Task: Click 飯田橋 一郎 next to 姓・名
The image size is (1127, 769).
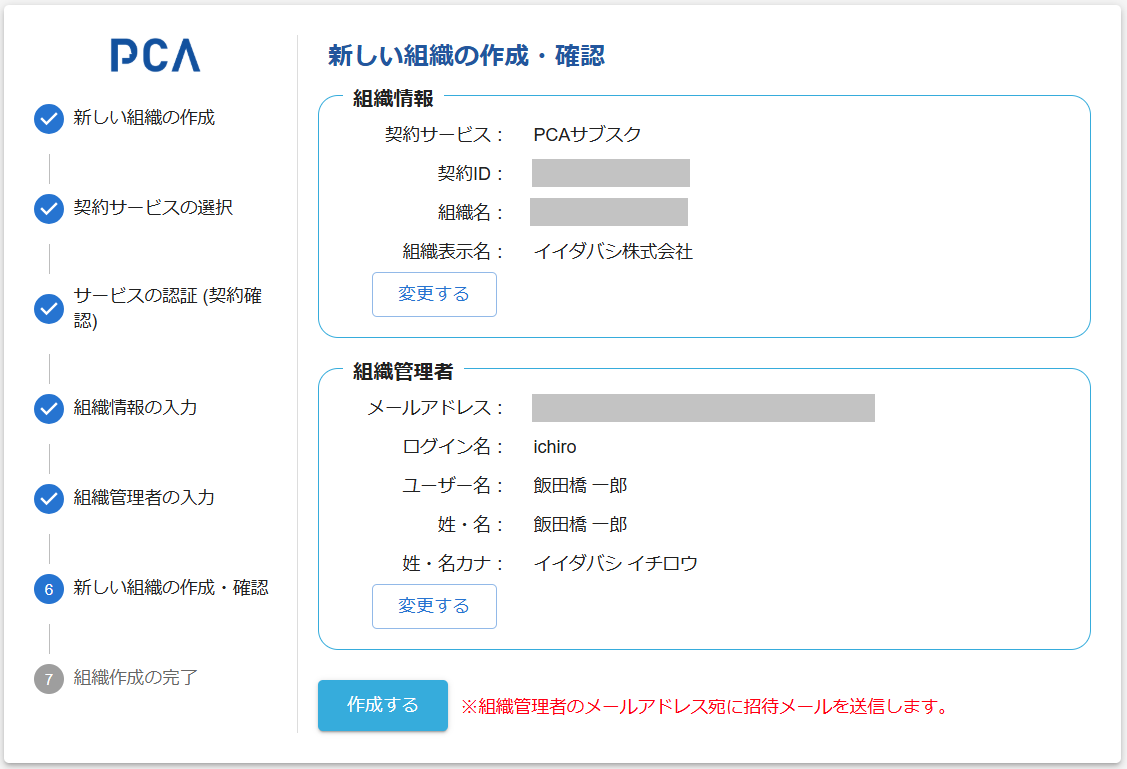Action: coord(580,525)
